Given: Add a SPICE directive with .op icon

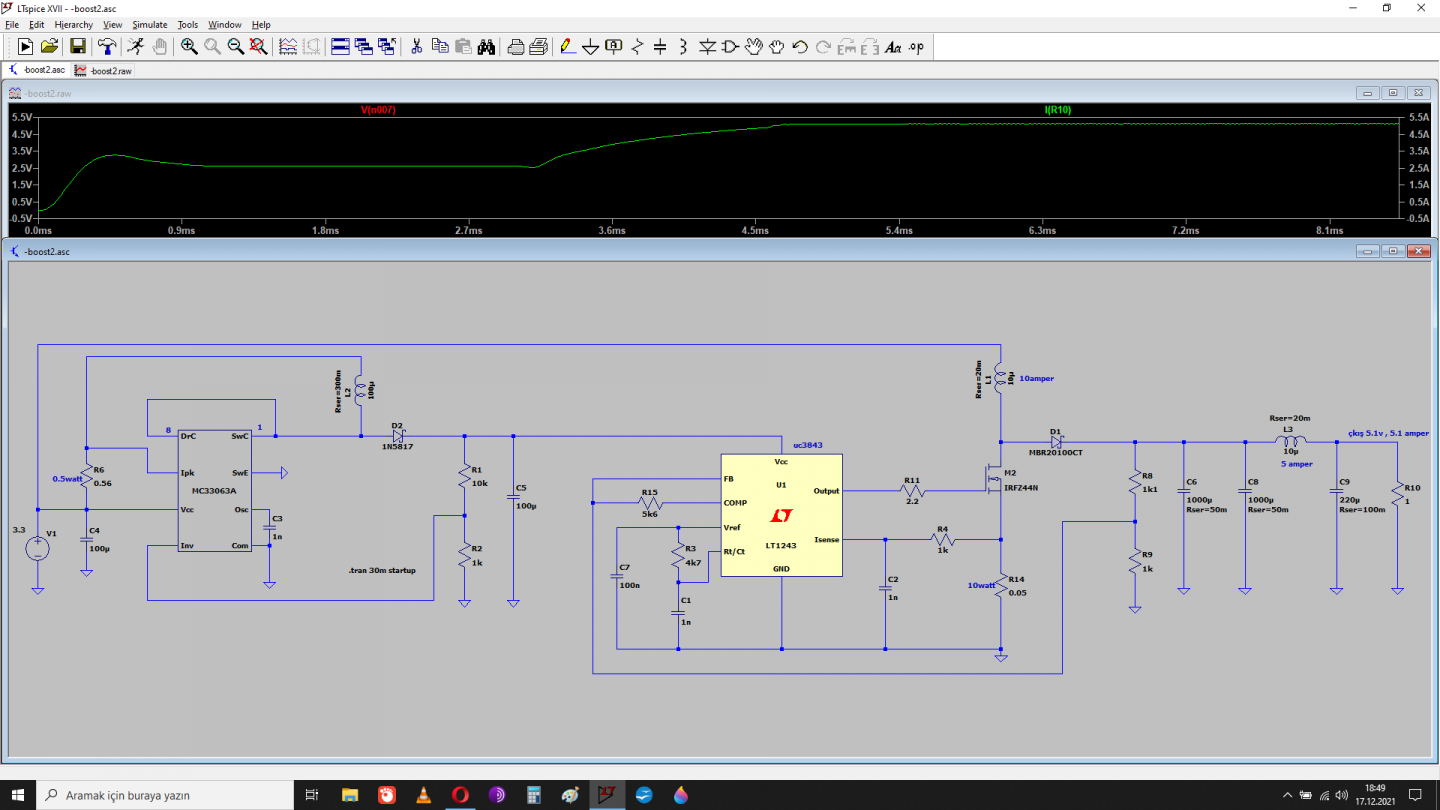Looking at the screenshot, I should coord(916,46).
